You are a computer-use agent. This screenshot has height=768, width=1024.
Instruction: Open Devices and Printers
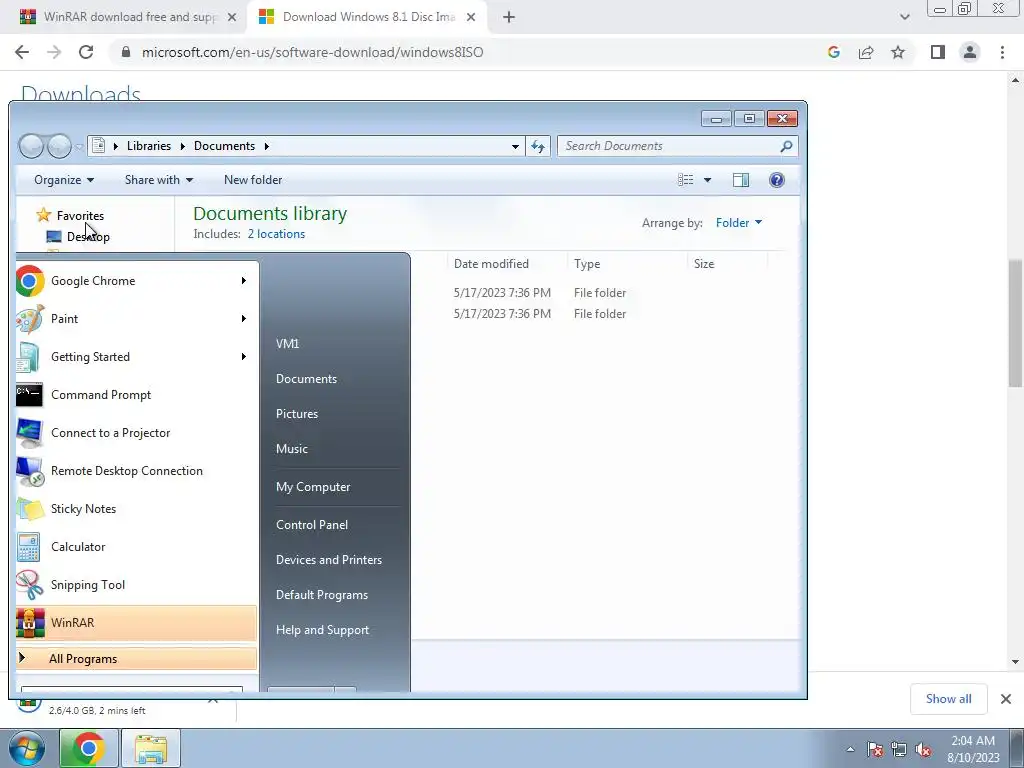click(x=328, y=560)
